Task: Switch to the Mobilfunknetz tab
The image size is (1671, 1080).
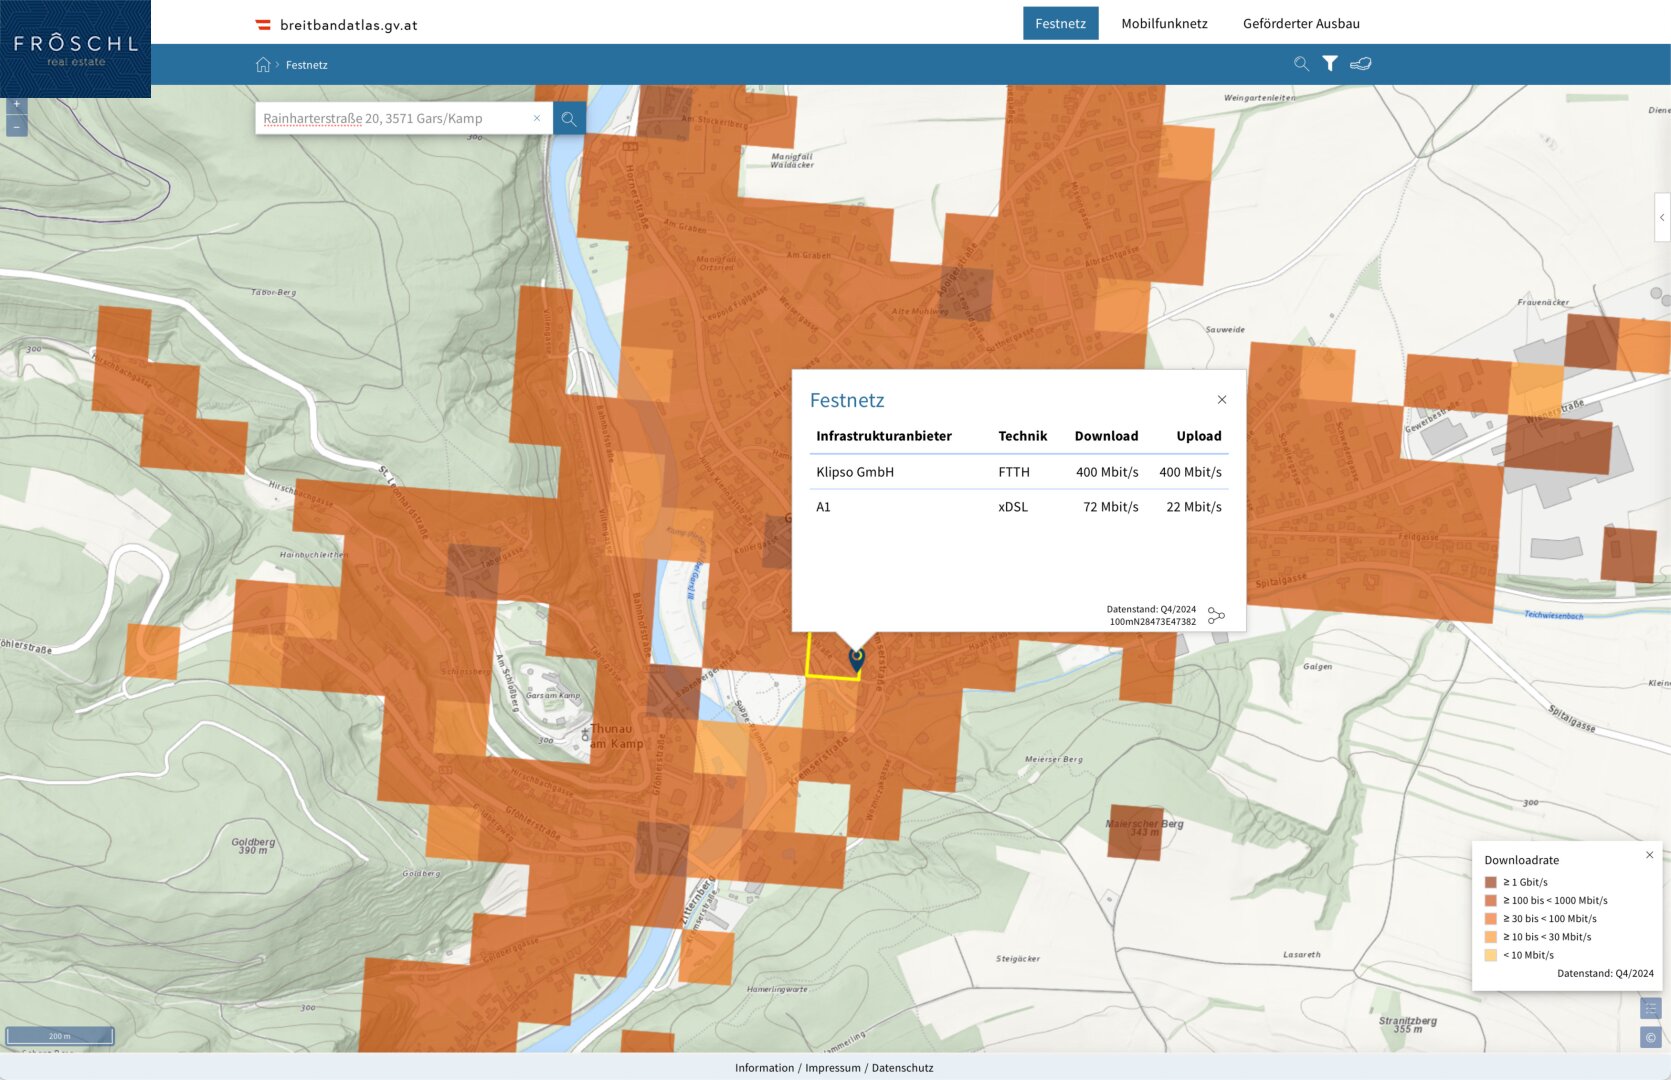Action: [x=1164, y=23]
